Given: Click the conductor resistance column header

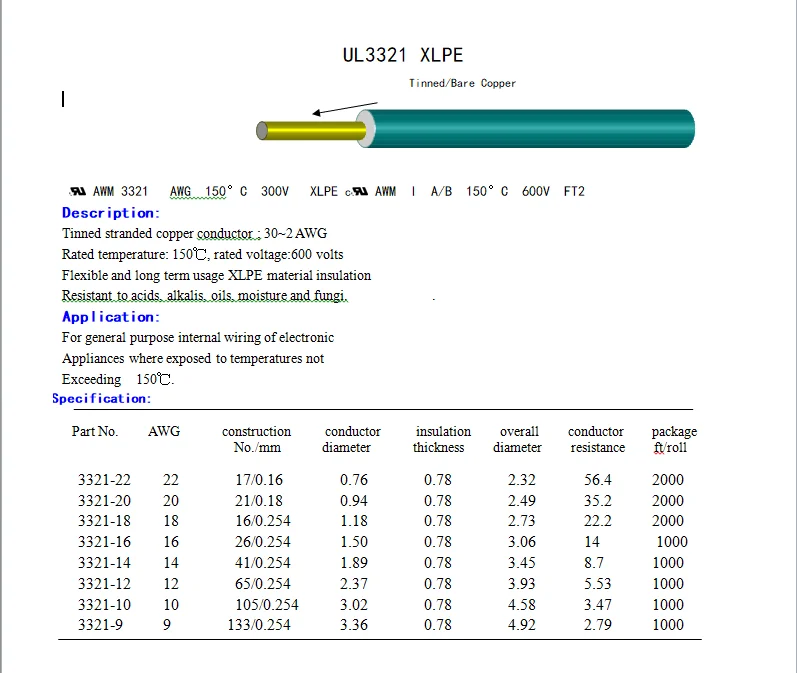Looking at the screenshot, I should (x=597, y=439).
